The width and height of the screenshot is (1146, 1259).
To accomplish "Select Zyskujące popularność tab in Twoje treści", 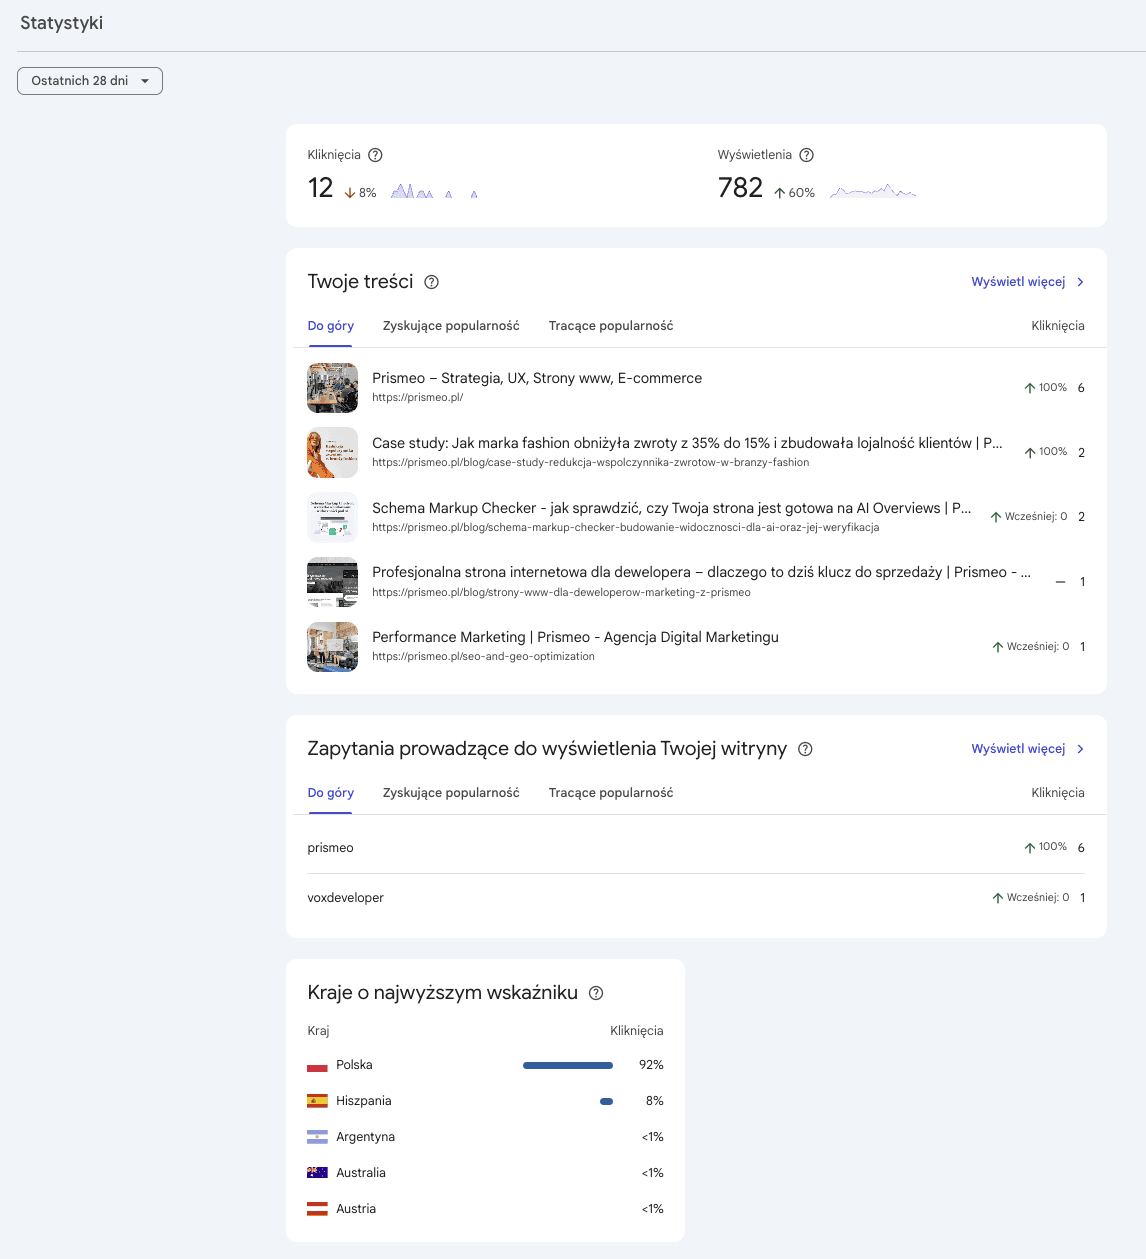I will point(451,326).
